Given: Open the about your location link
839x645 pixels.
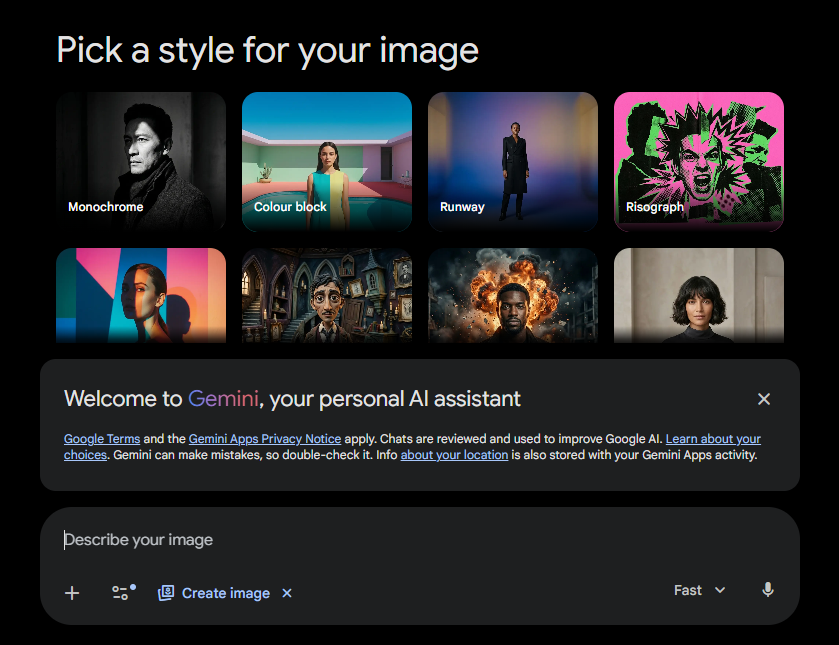Looking at the screenshot, I should (x=454, y=455).
